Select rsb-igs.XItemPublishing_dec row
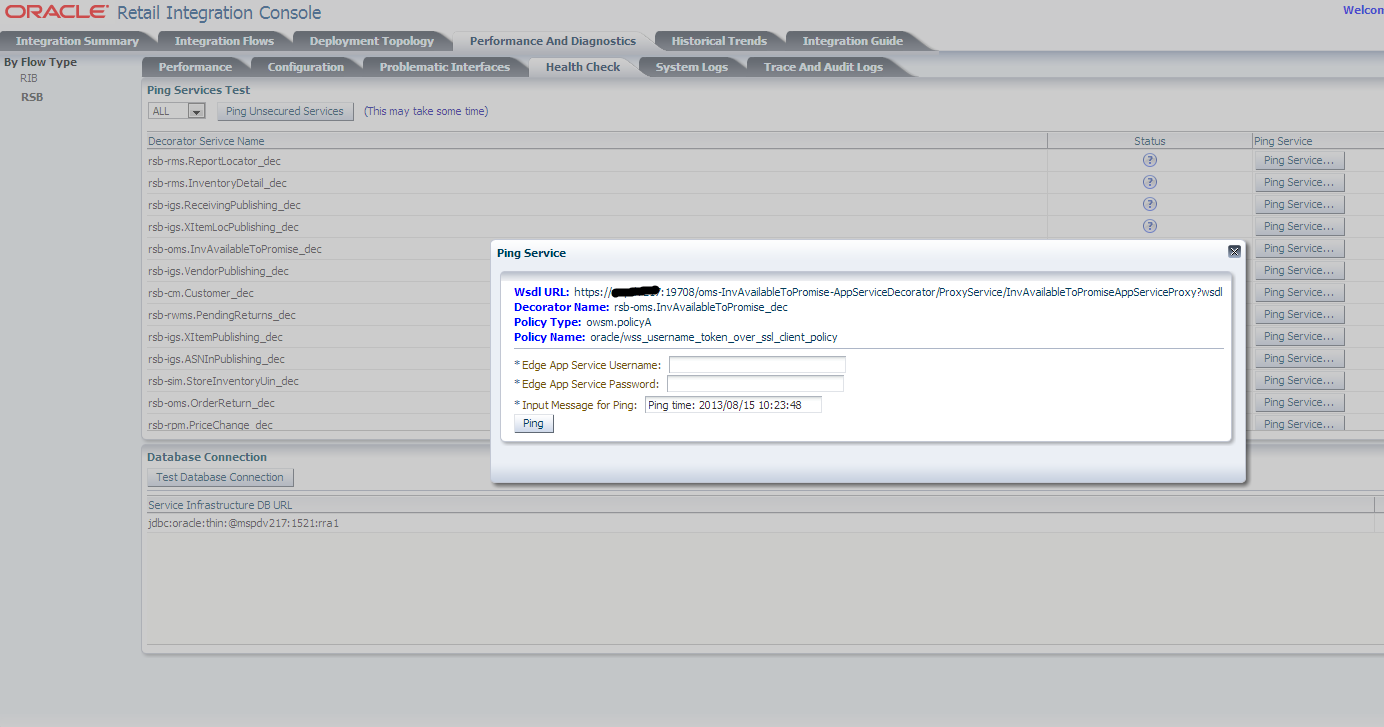The image size is (1384, 727). pos(215,337)
